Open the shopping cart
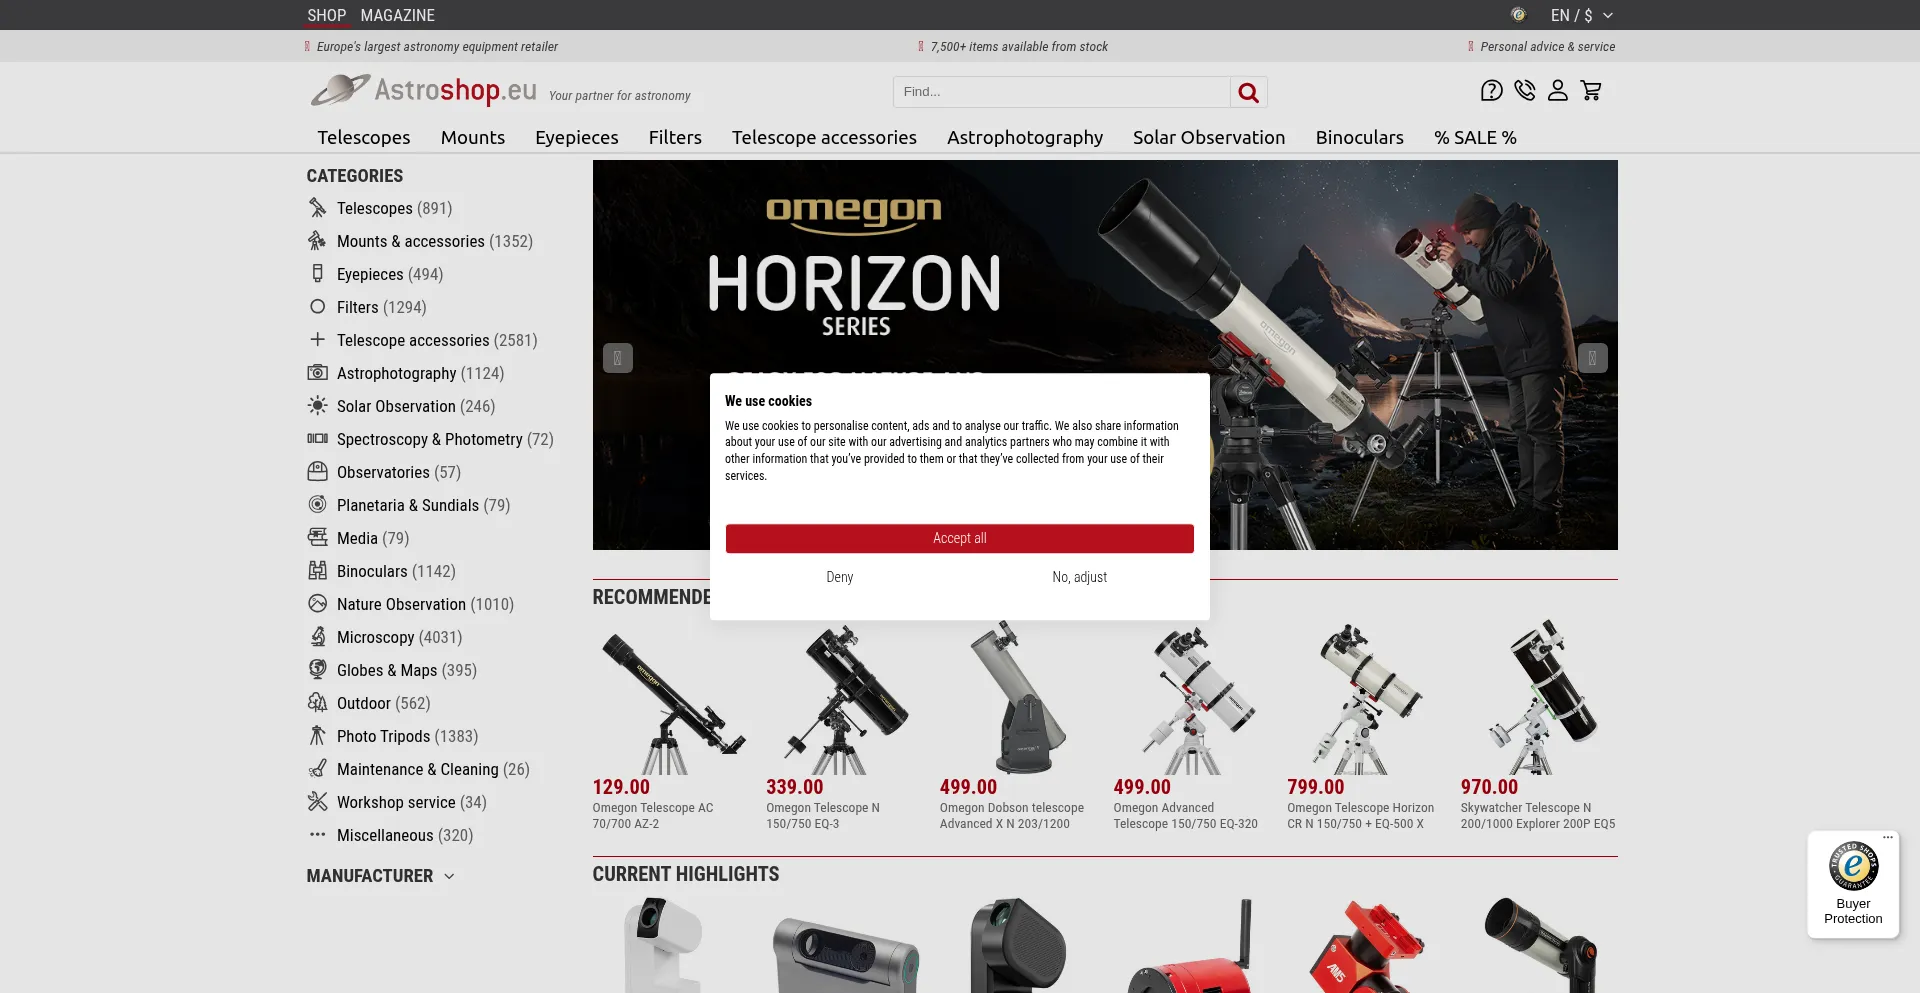The height and width of the screenshot is (993, 1920). click(1591, 90)
